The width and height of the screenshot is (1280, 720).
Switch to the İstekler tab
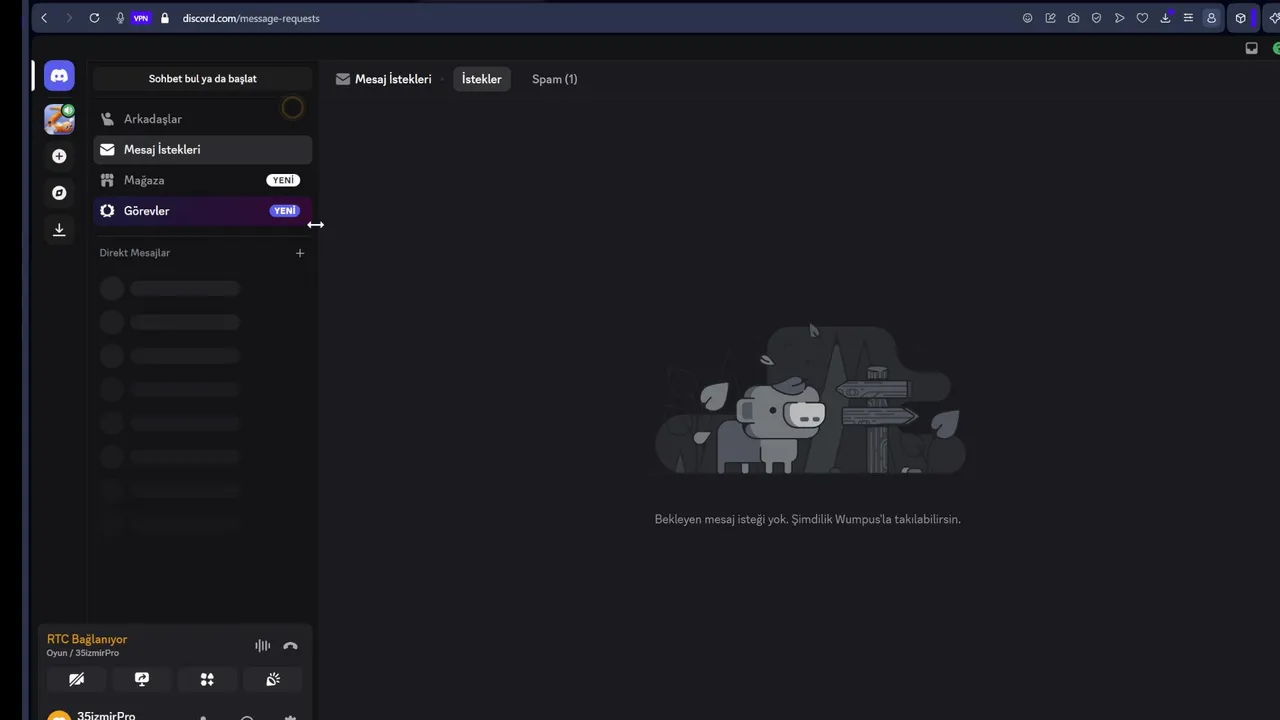482,79
